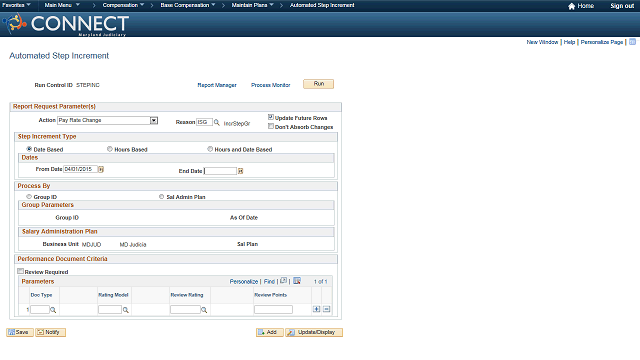Open Maintain Plans breadcrumb menu
This screenshot has width=640, height=360.
[252, 5]
